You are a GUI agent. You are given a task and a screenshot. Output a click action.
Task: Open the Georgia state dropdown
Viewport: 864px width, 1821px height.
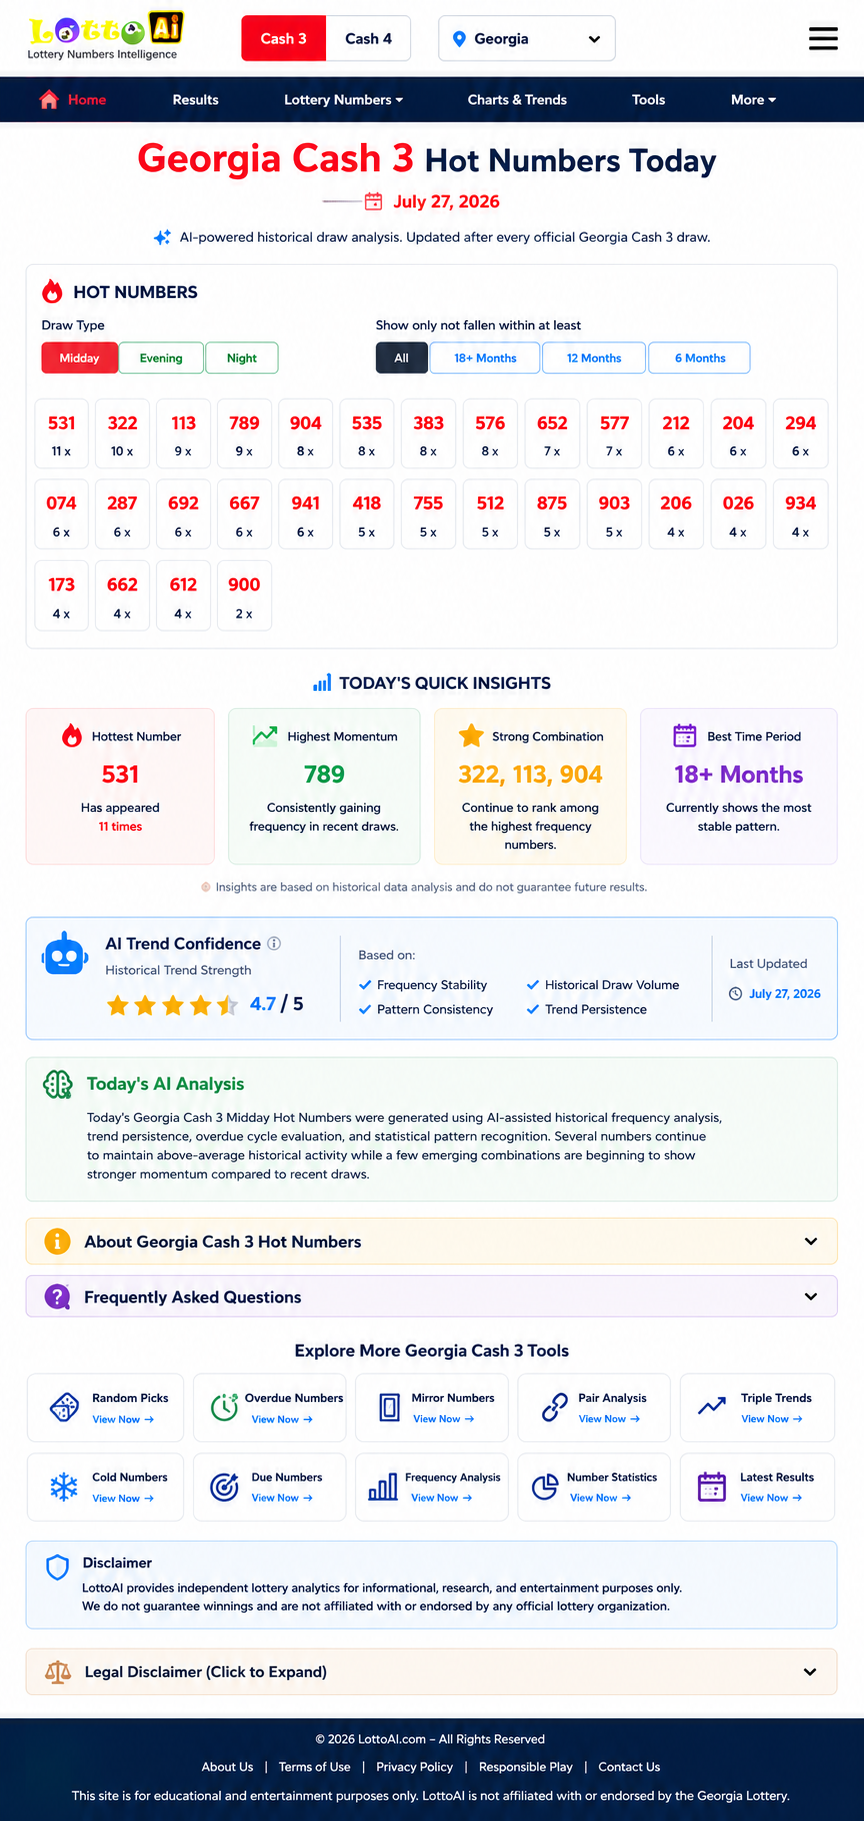coord(527,39)
